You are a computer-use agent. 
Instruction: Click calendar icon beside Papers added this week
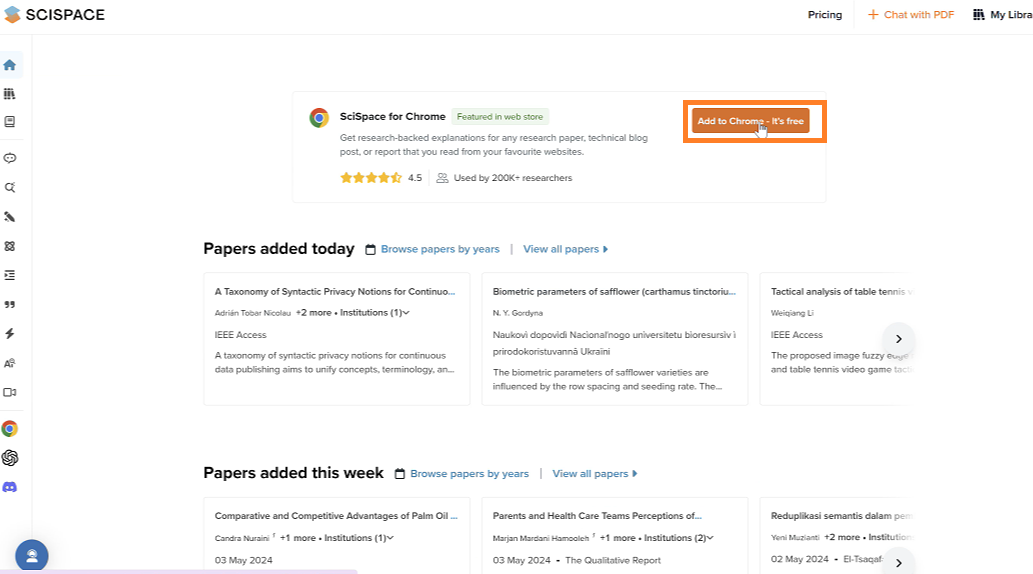[399, 474]
